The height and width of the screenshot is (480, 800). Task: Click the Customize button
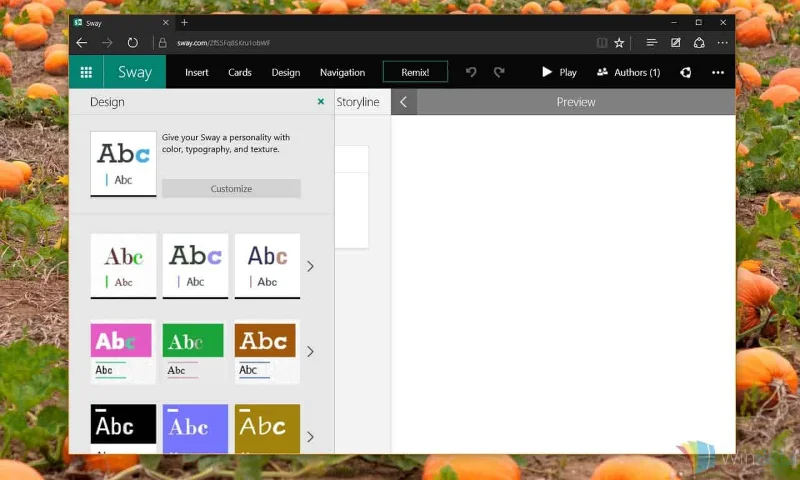coord(231,188)
